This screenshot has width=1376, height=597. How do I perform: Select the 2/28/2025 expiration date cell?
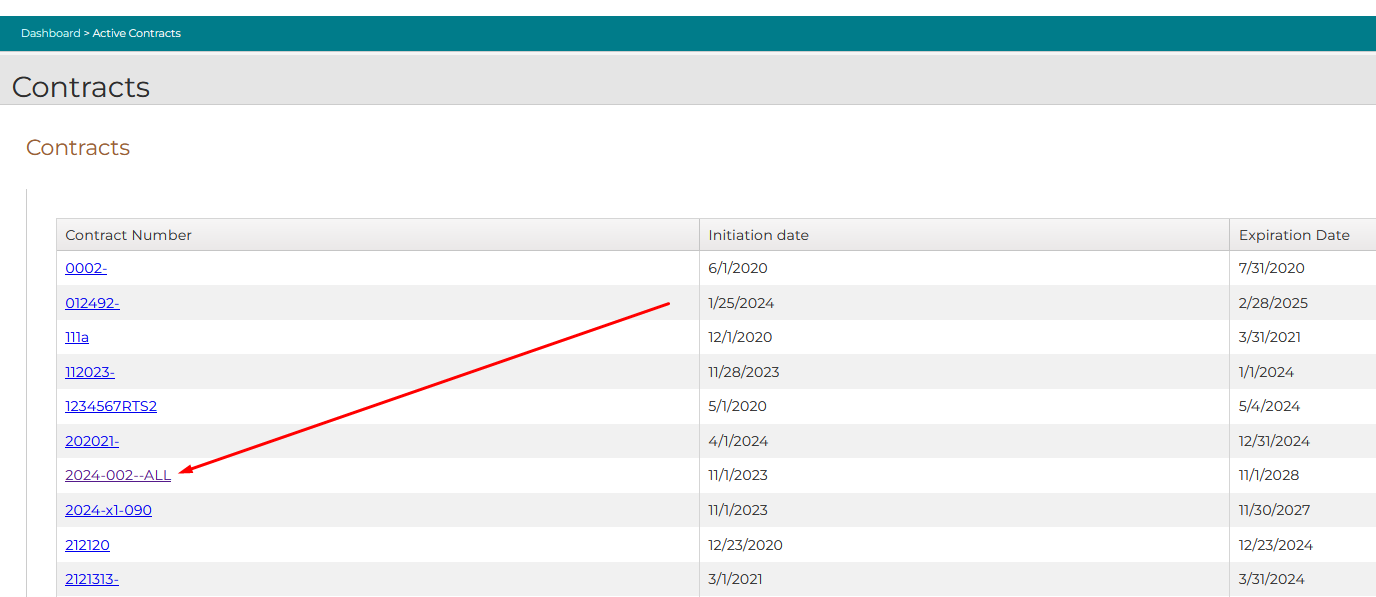tap(1273, 303)
